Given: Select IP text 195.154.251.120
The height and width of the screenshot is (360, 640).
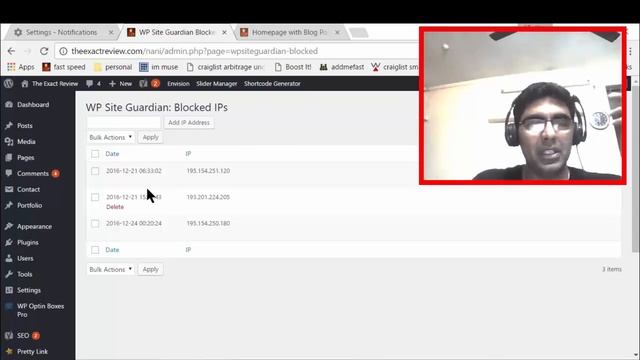Looking at the screenshot, I should tap(208, 171).
